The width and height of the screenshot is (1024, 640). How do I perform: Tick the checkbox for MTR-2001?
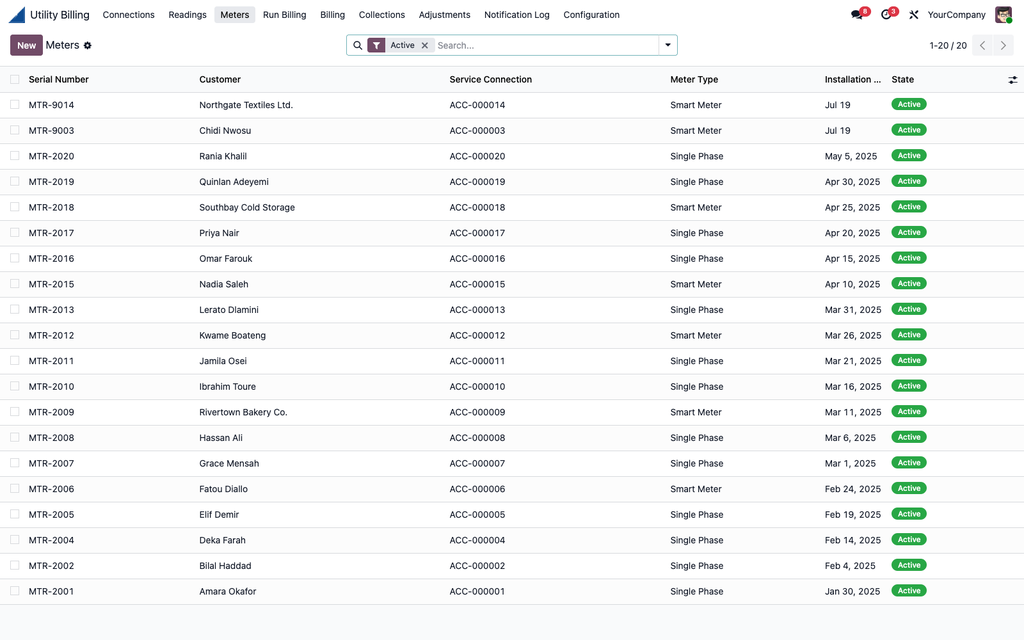(x=14, y=591)
